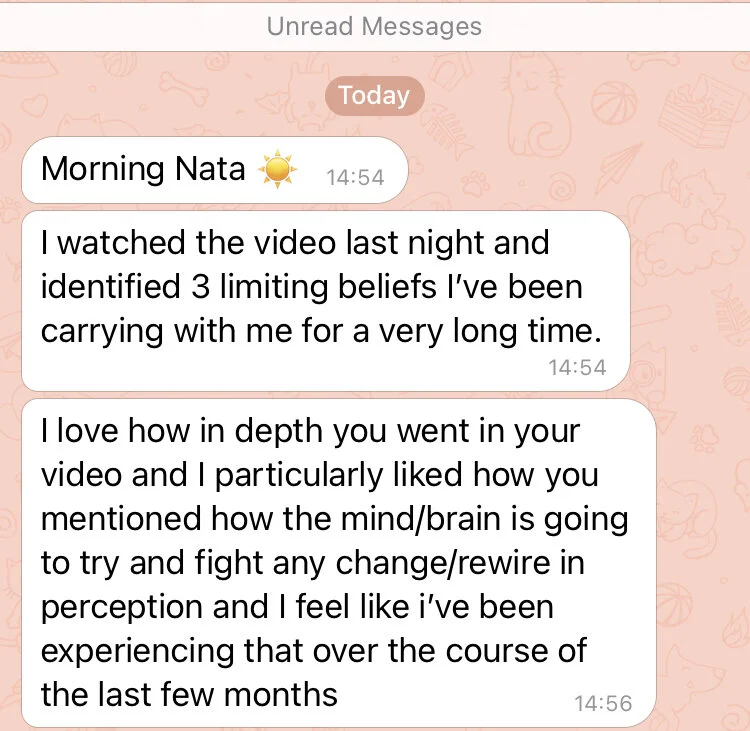Tap the sun emoji after Morning Nata

tap(277, 169)
